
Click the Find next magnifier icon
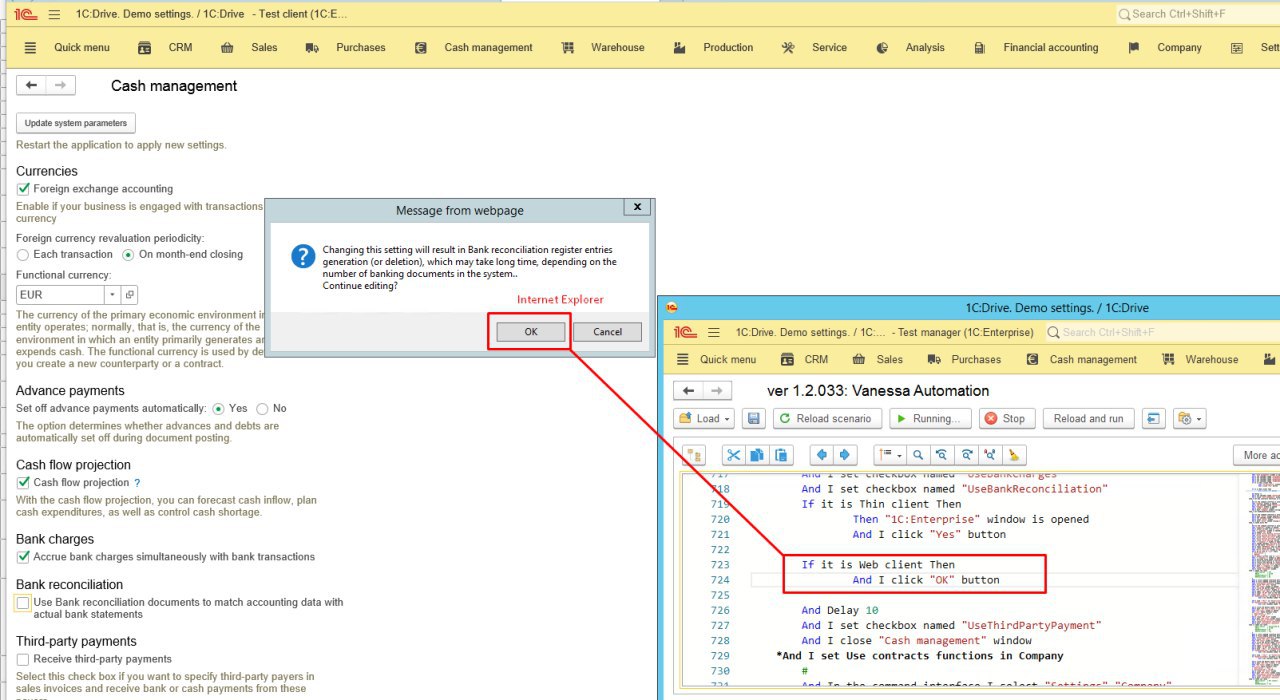966,455
